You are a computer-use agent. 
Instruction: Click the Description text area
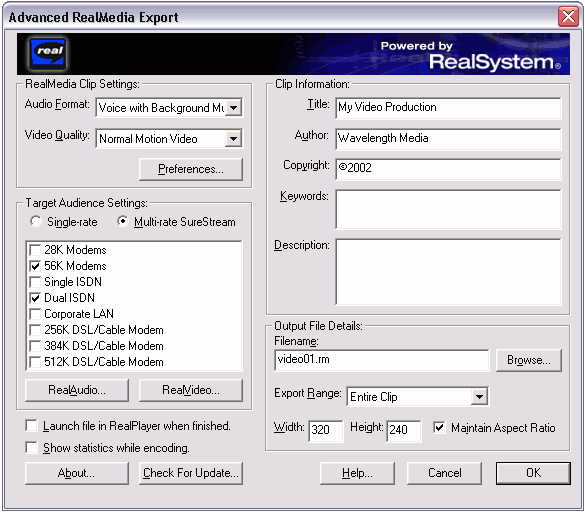448,272
